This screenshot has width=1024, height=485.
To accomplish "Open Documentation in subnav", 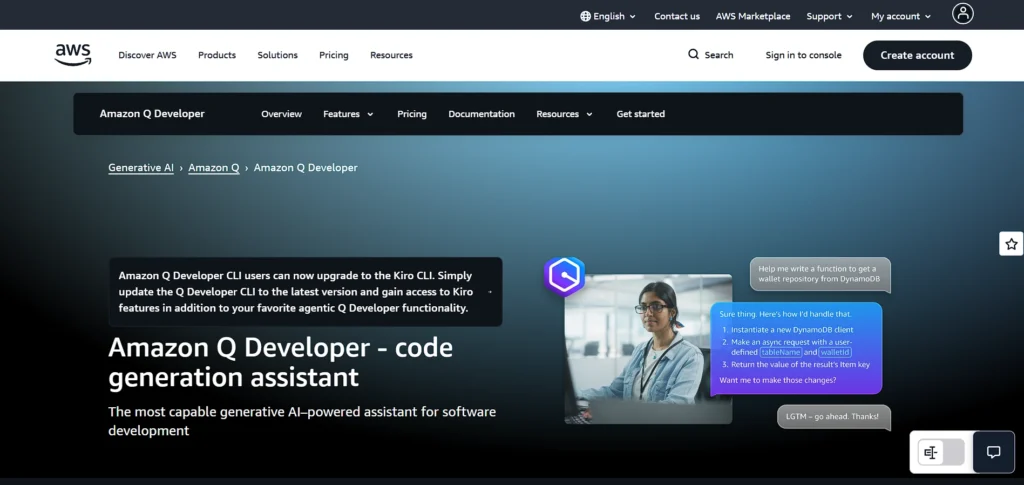I will [481, 114].
